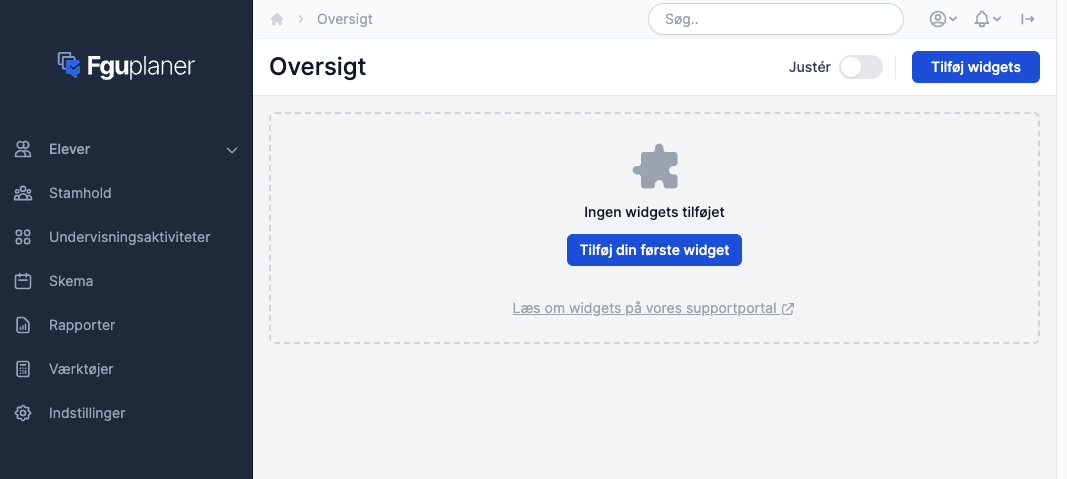Click the Rapporter document icon
Viewport: 1067px width, 479px height.
23,325
